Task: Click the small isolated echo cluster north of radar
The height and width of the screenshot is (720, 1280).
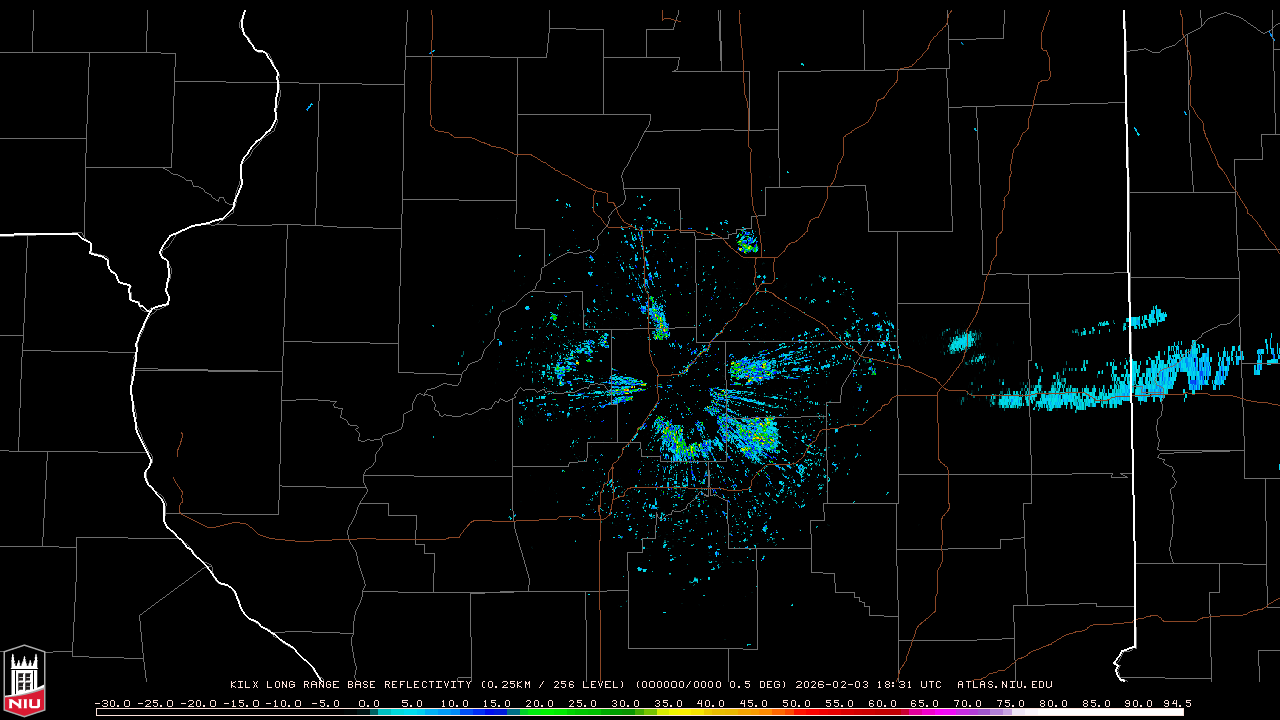Action: [746, 240]
